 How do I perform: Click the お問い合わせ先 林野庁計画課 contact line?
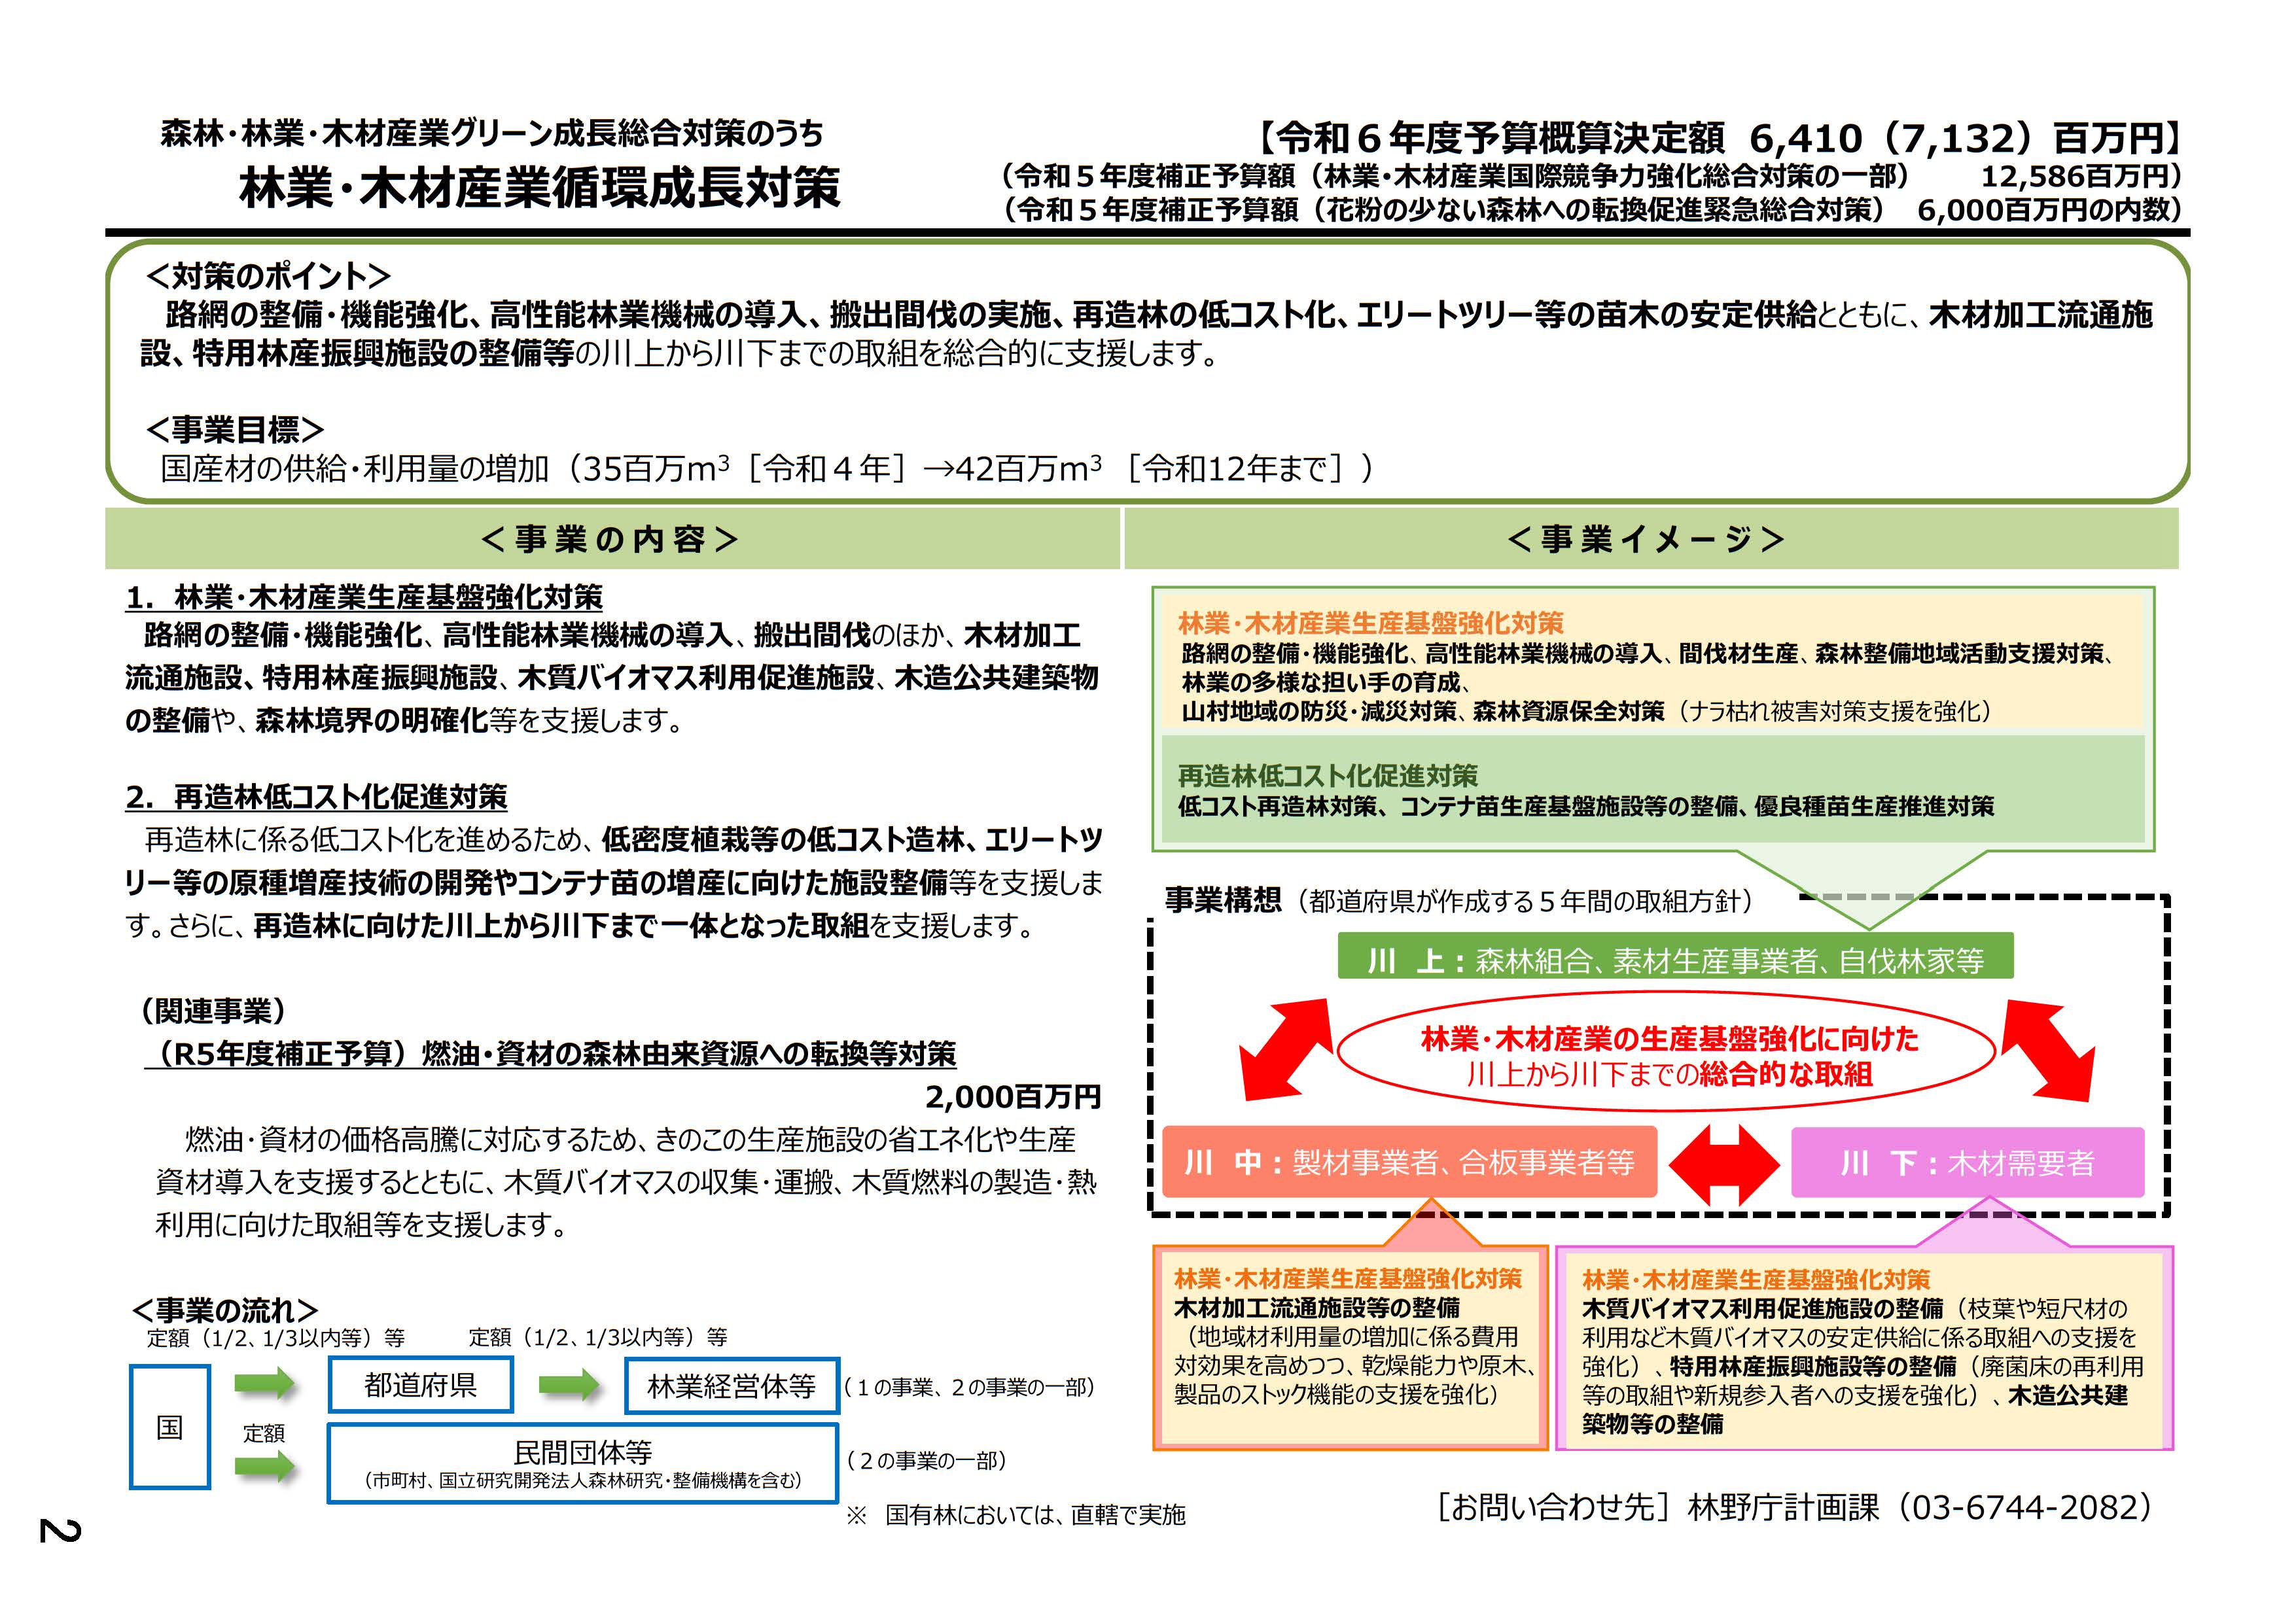coord(1794,1508)
